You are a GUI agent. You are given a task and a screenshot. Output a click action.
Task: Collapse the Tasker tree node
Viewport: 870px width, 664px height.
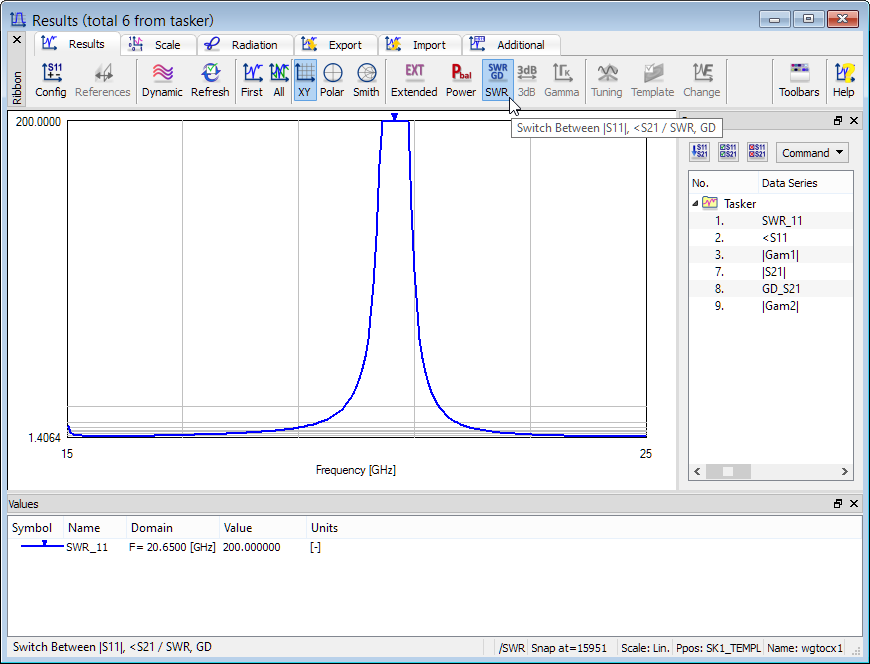pos(695,203)
